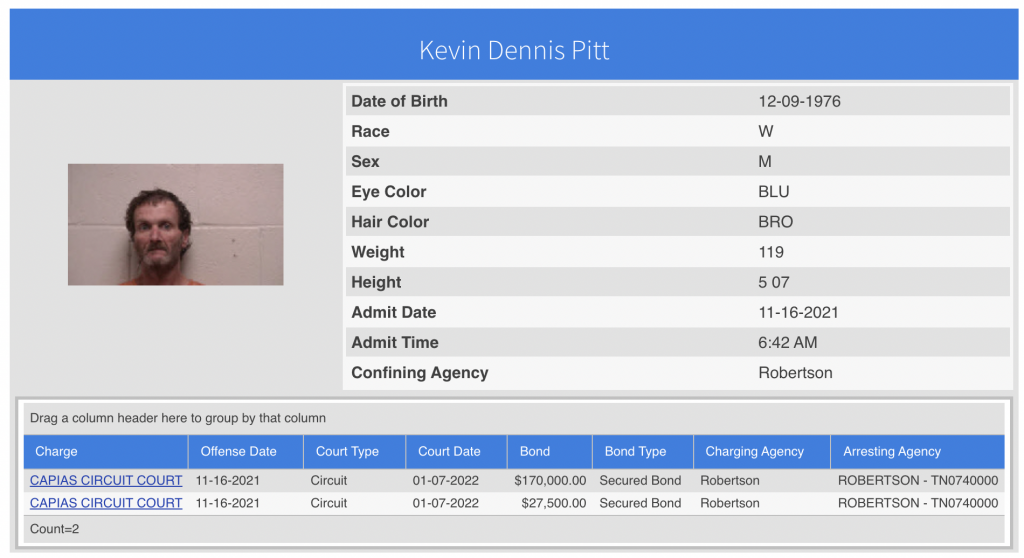The width and height of the screenshot is (1024, 558).
Task: Click the Charging Agency column header
Action: [754, 451]
